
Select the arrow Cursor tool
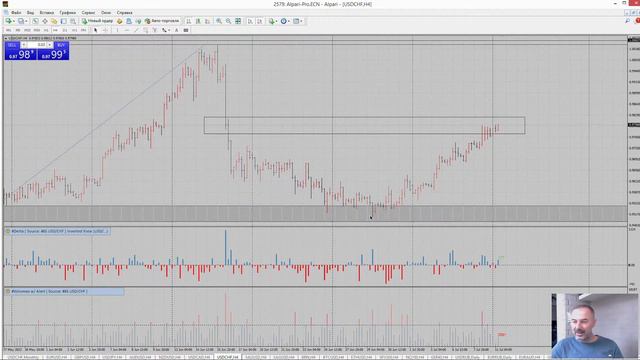[96, 30]
